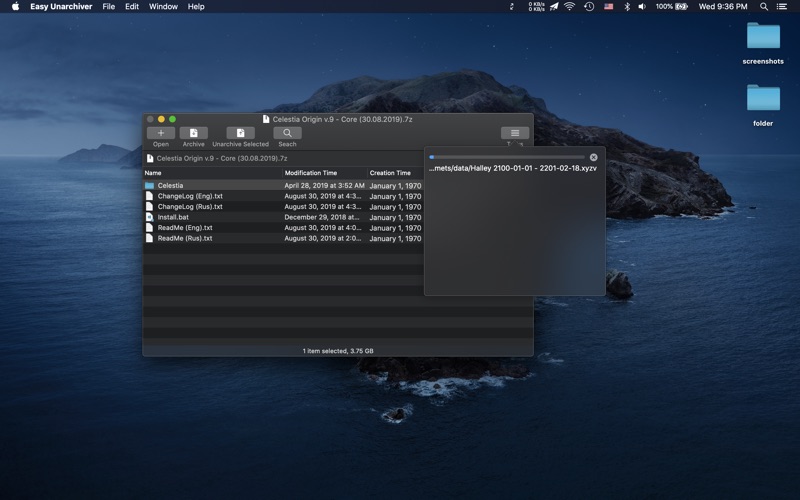The width and height of the screenshot is (800, 500).
Task: Click the Celestia folder icon
Action: coord(149,185)
